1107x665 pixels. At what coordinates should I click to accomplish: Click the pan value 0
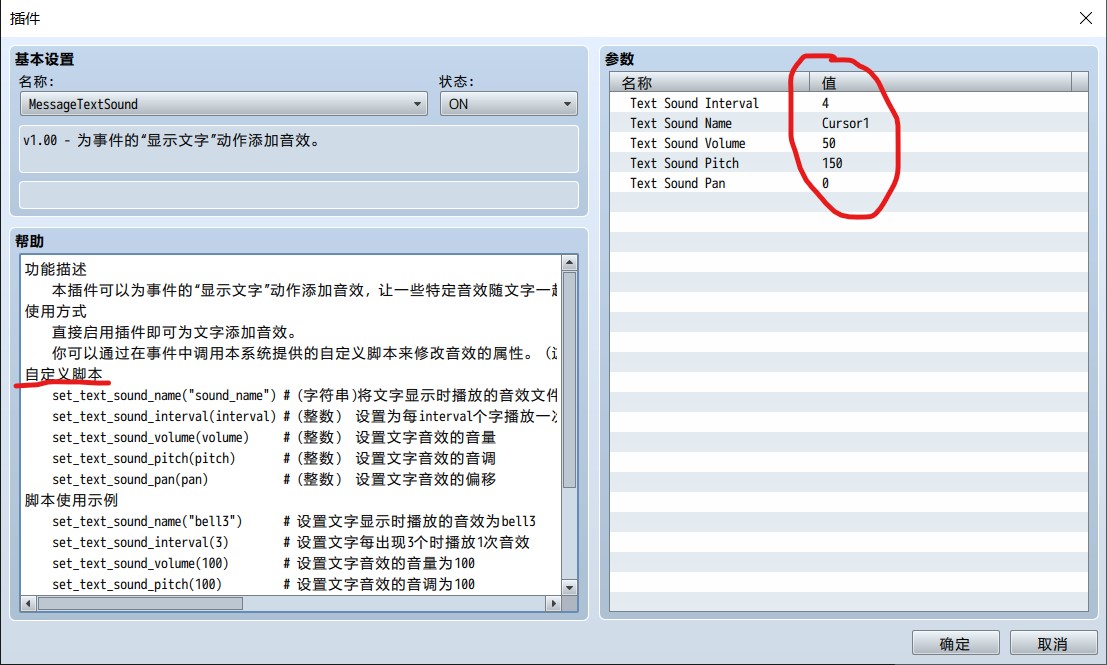(825, 183)
